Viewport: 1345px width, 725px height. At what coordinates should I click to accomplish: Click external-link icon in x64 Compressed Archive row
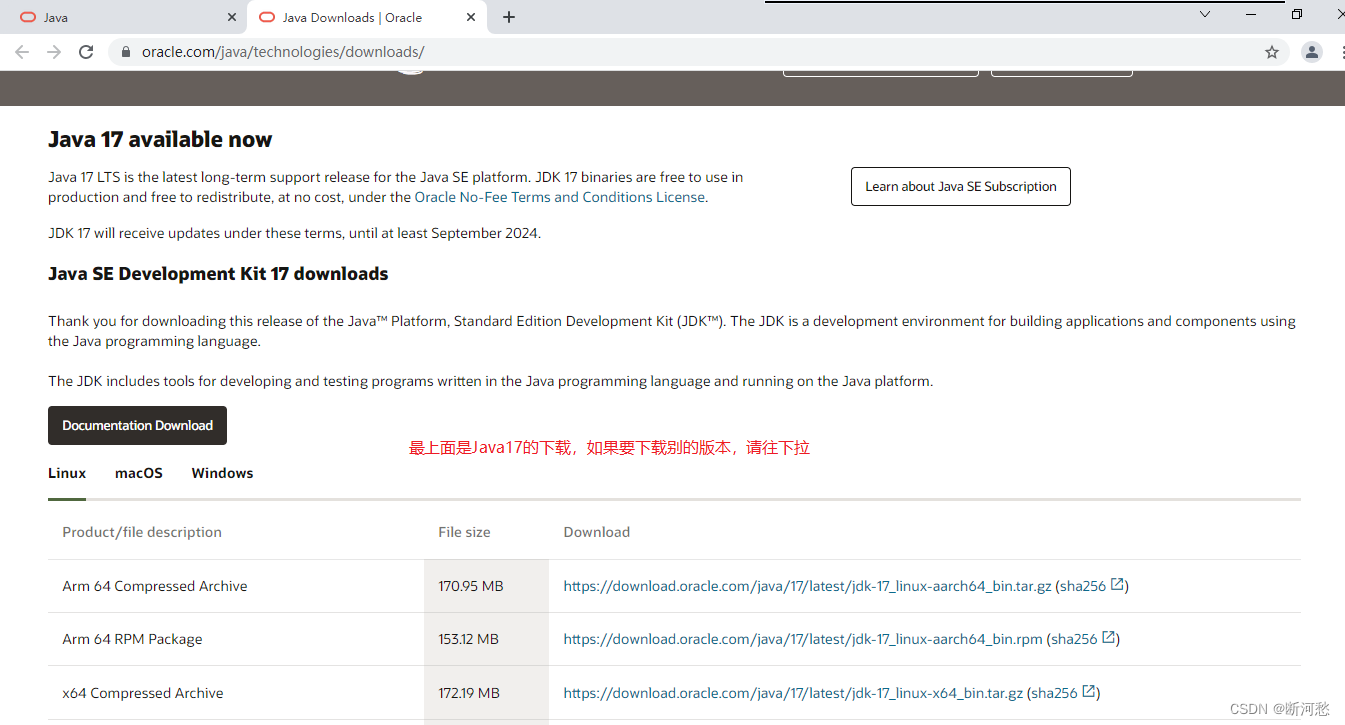(1089, 692)
